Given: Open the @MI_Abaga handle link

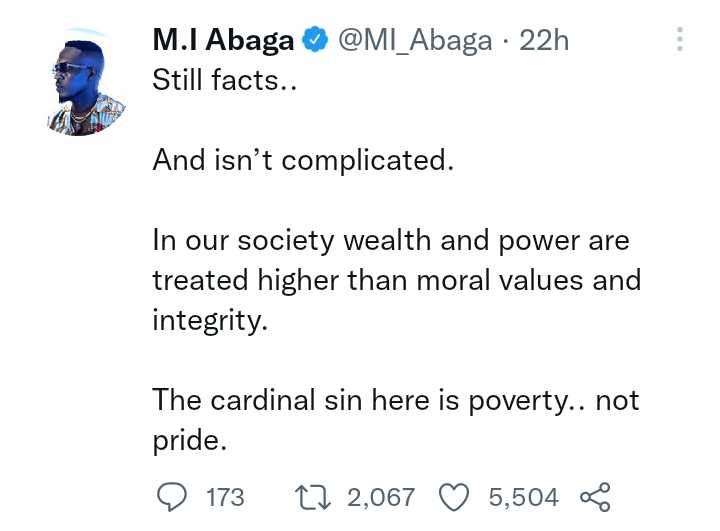Looking at the screenshot, I should pos(415,40).
